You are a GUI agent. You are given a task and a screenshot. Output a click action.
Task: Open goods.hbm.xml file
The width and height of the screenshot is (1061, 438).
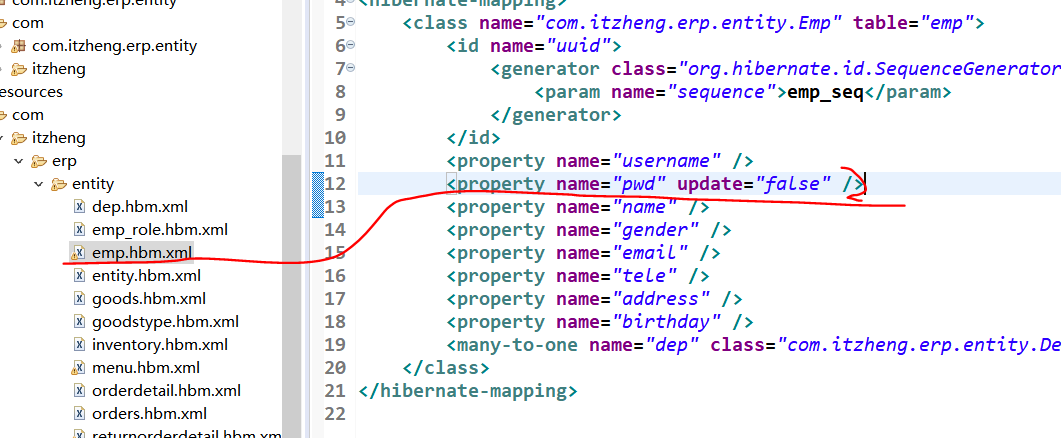tap(149, 299)
